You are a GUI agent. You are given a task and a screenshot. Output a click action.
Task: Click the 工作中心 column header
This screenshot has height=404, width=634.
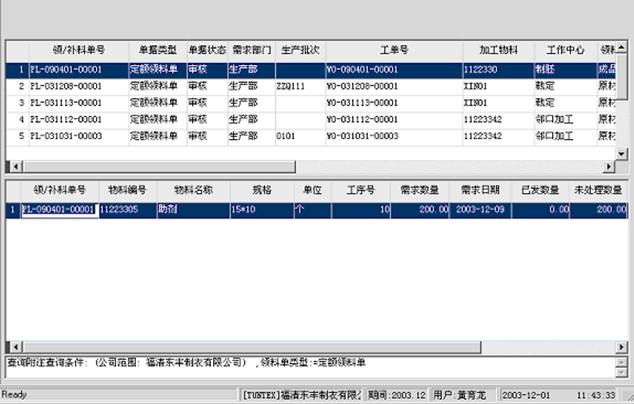pos(564,49)
